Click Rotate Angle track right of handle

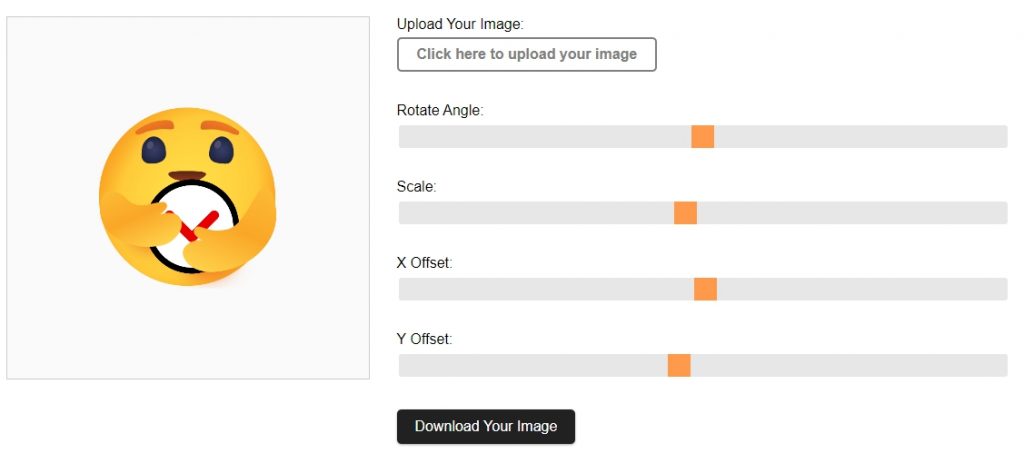point(861,136)
